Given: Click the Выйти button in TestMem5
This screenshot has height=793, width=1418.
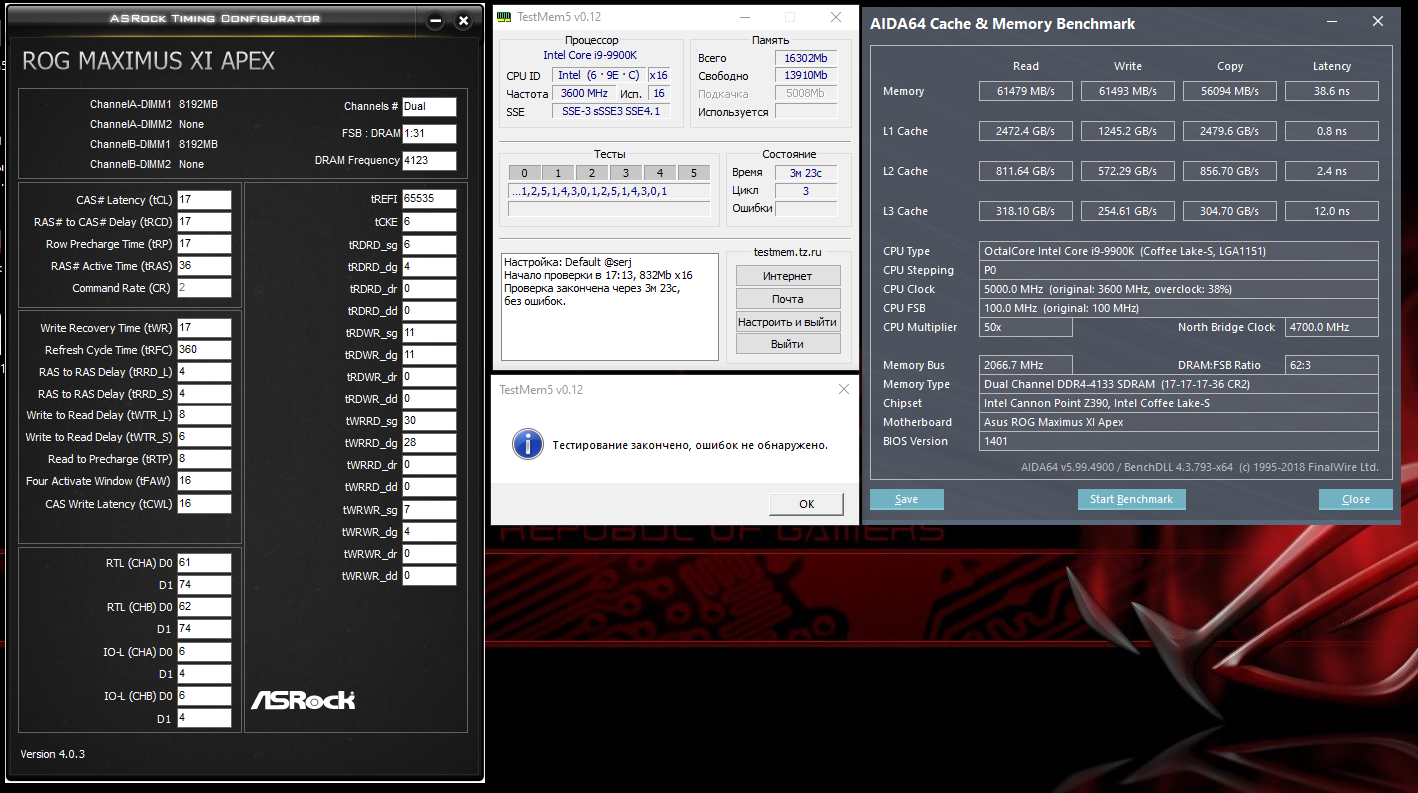Looking at the screenshot, I should click(x=788, y=344).
